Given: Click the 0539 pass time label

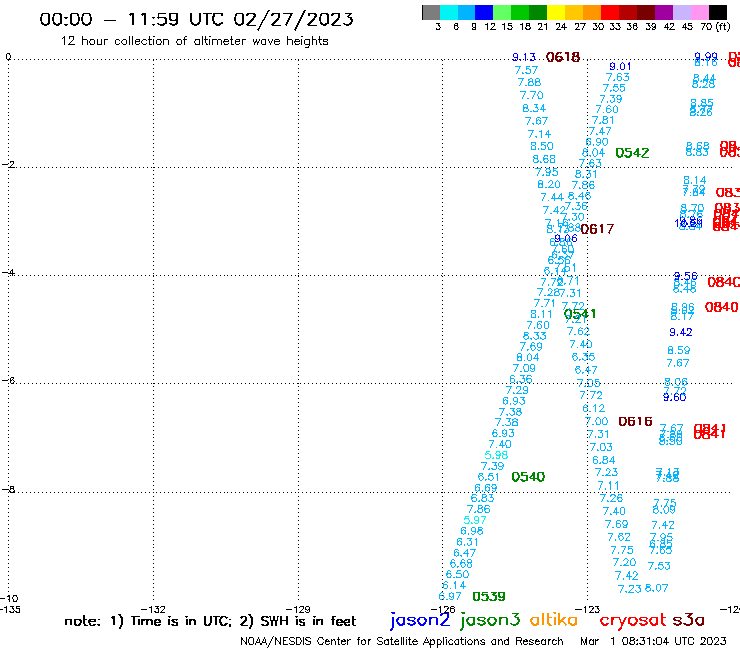Looking at the screenshot, I should pos(489,597).
